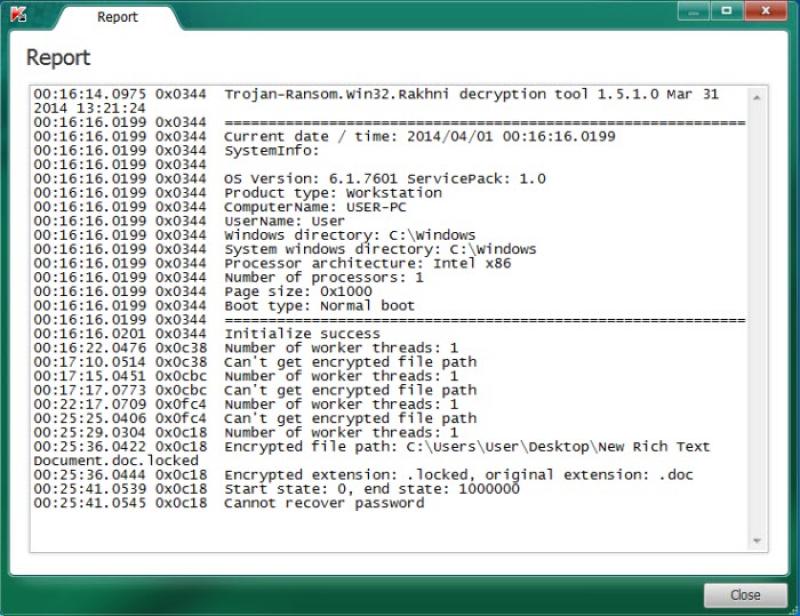Close the window with the red X button
800x616 pixels.
click(765, 11)
